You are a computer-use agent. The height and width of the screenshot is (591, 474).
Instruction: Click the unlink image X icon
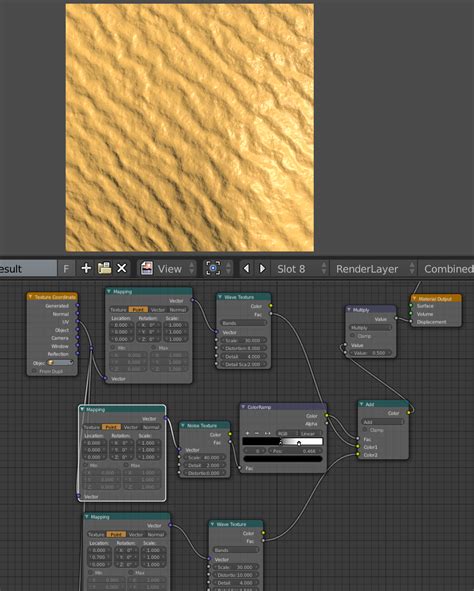tap(122, 268)
